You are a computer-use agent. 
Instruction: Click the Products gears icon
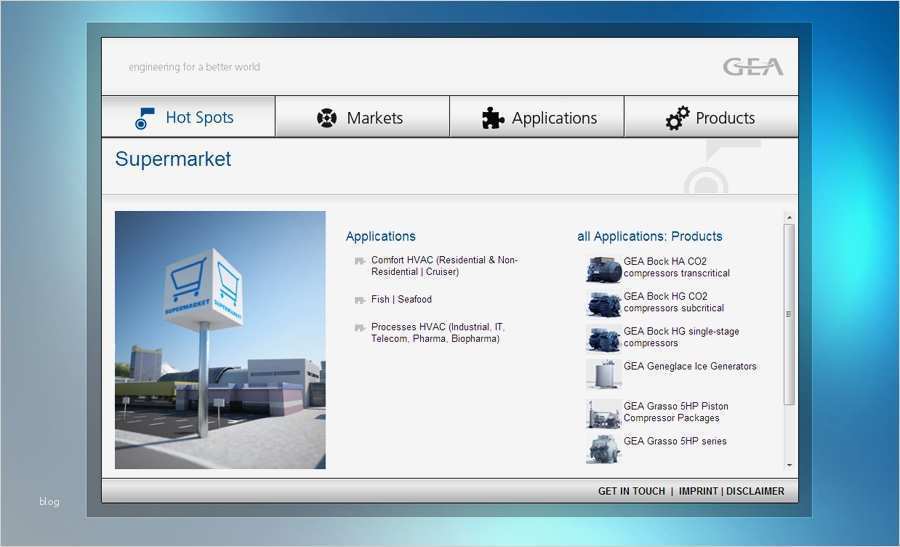point(677,118)
